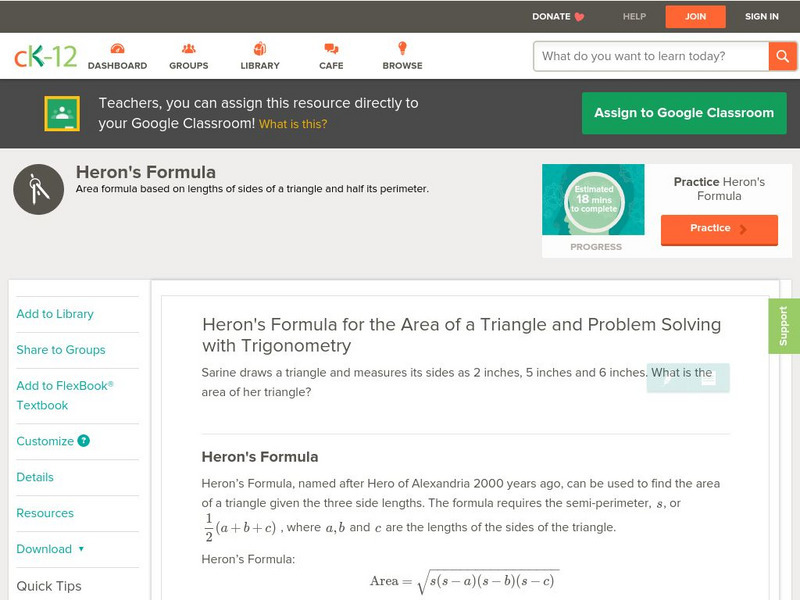800x600 pixels.
Task: Click the 'What is this?' link
Action: (x=293, y=124)
